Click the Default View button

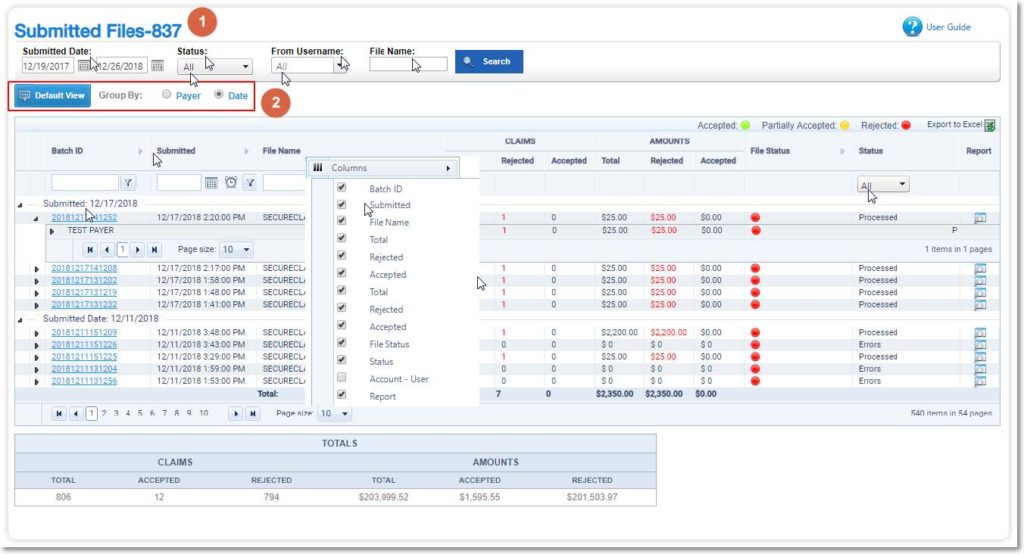(53, 96)
